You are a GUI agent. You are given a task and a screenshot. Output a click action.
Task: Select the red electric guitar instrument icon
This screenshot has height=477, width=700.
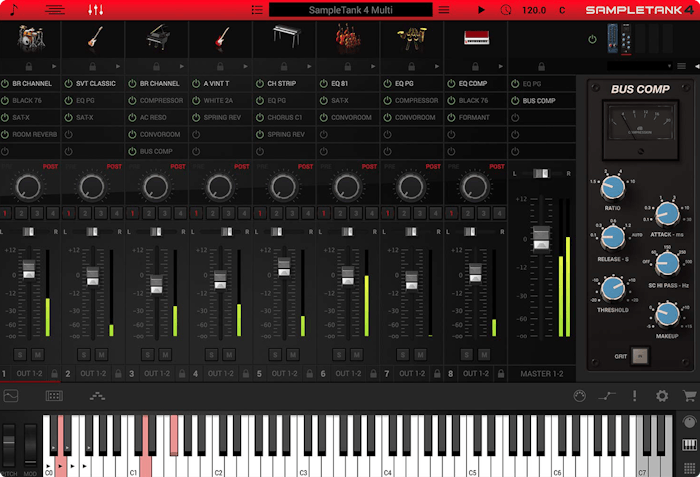pyautogui.click(x=222, y=37)
